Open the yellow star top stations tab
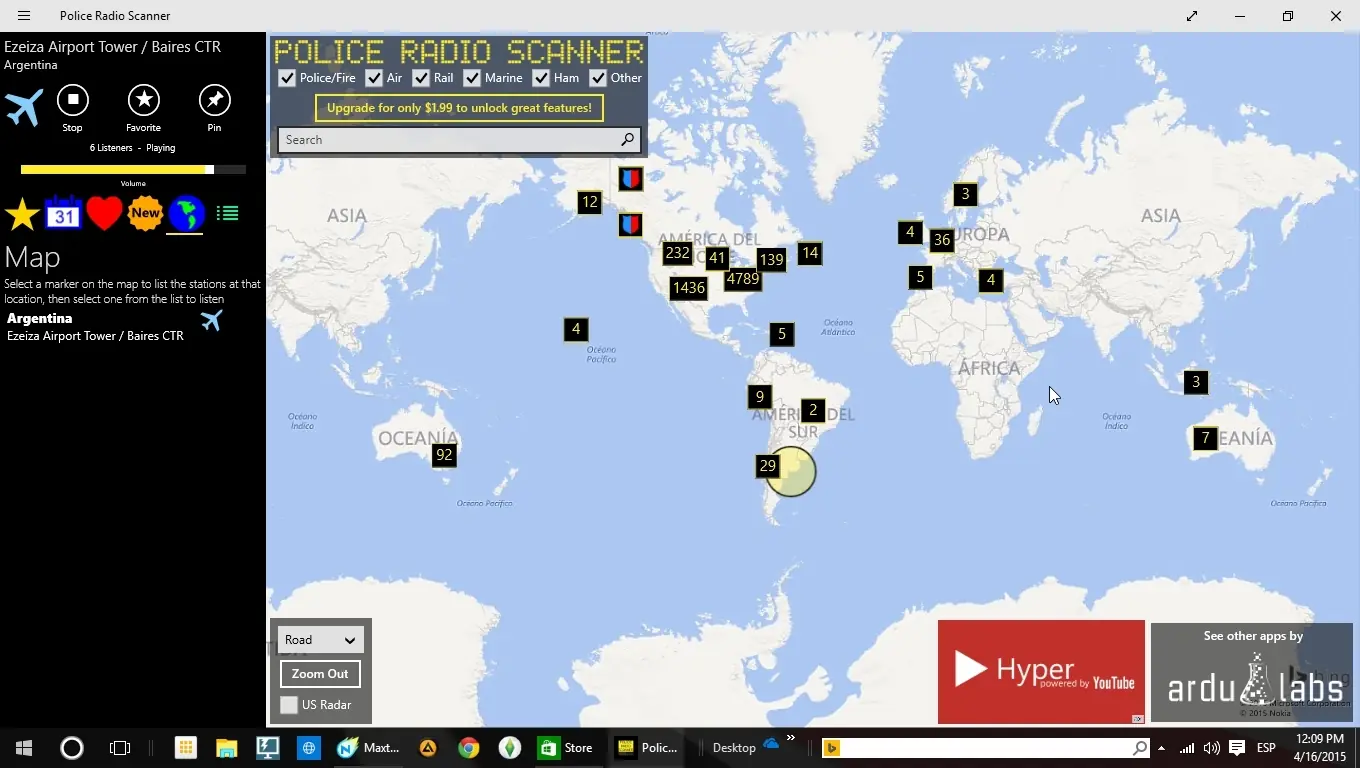1360x768 pixels. click(x=22, y=214)
